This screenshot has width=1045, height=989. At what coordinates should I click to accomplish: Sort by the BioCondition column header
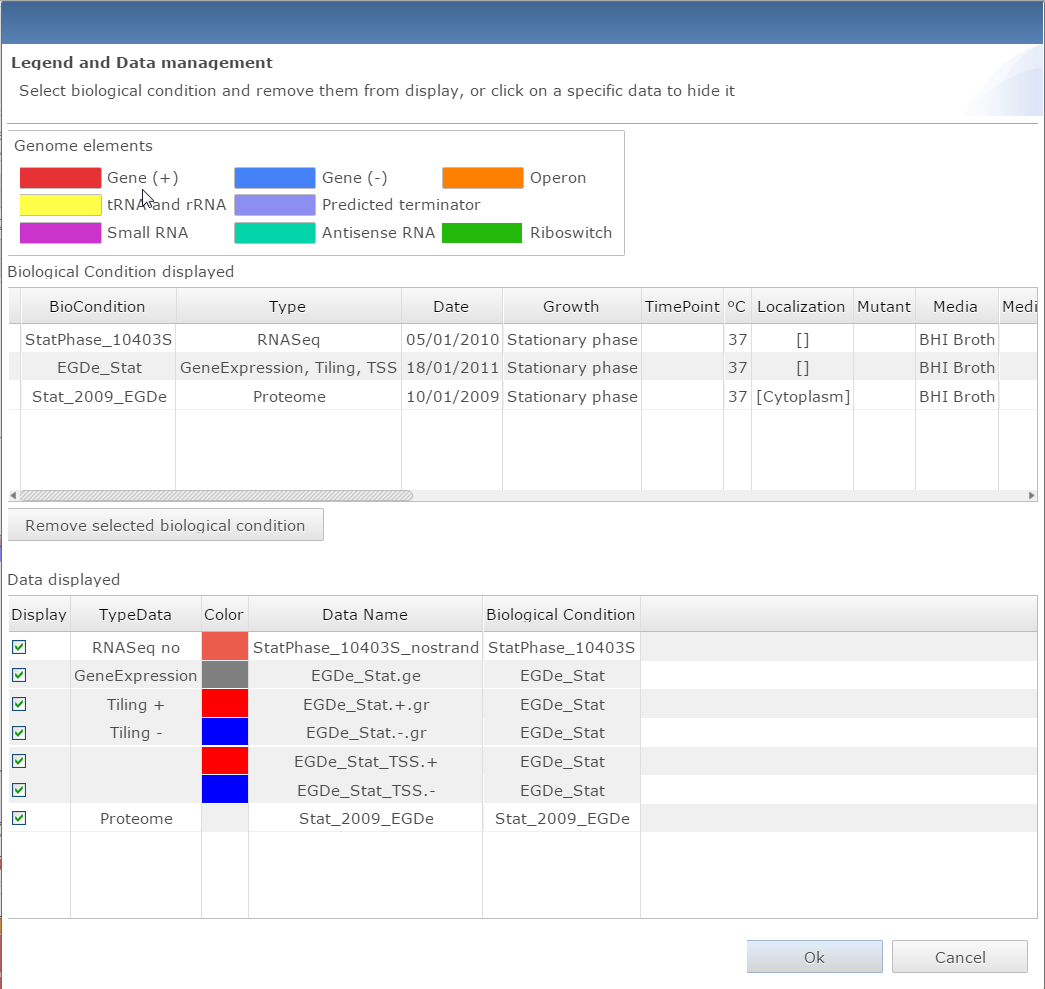click(x=98, y=306)
